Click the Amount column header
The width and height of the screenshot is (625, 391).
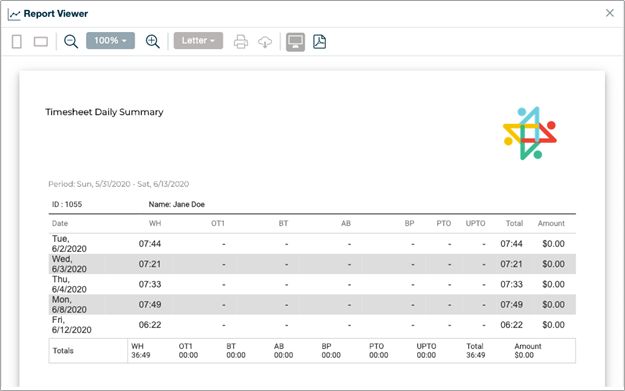551,224
